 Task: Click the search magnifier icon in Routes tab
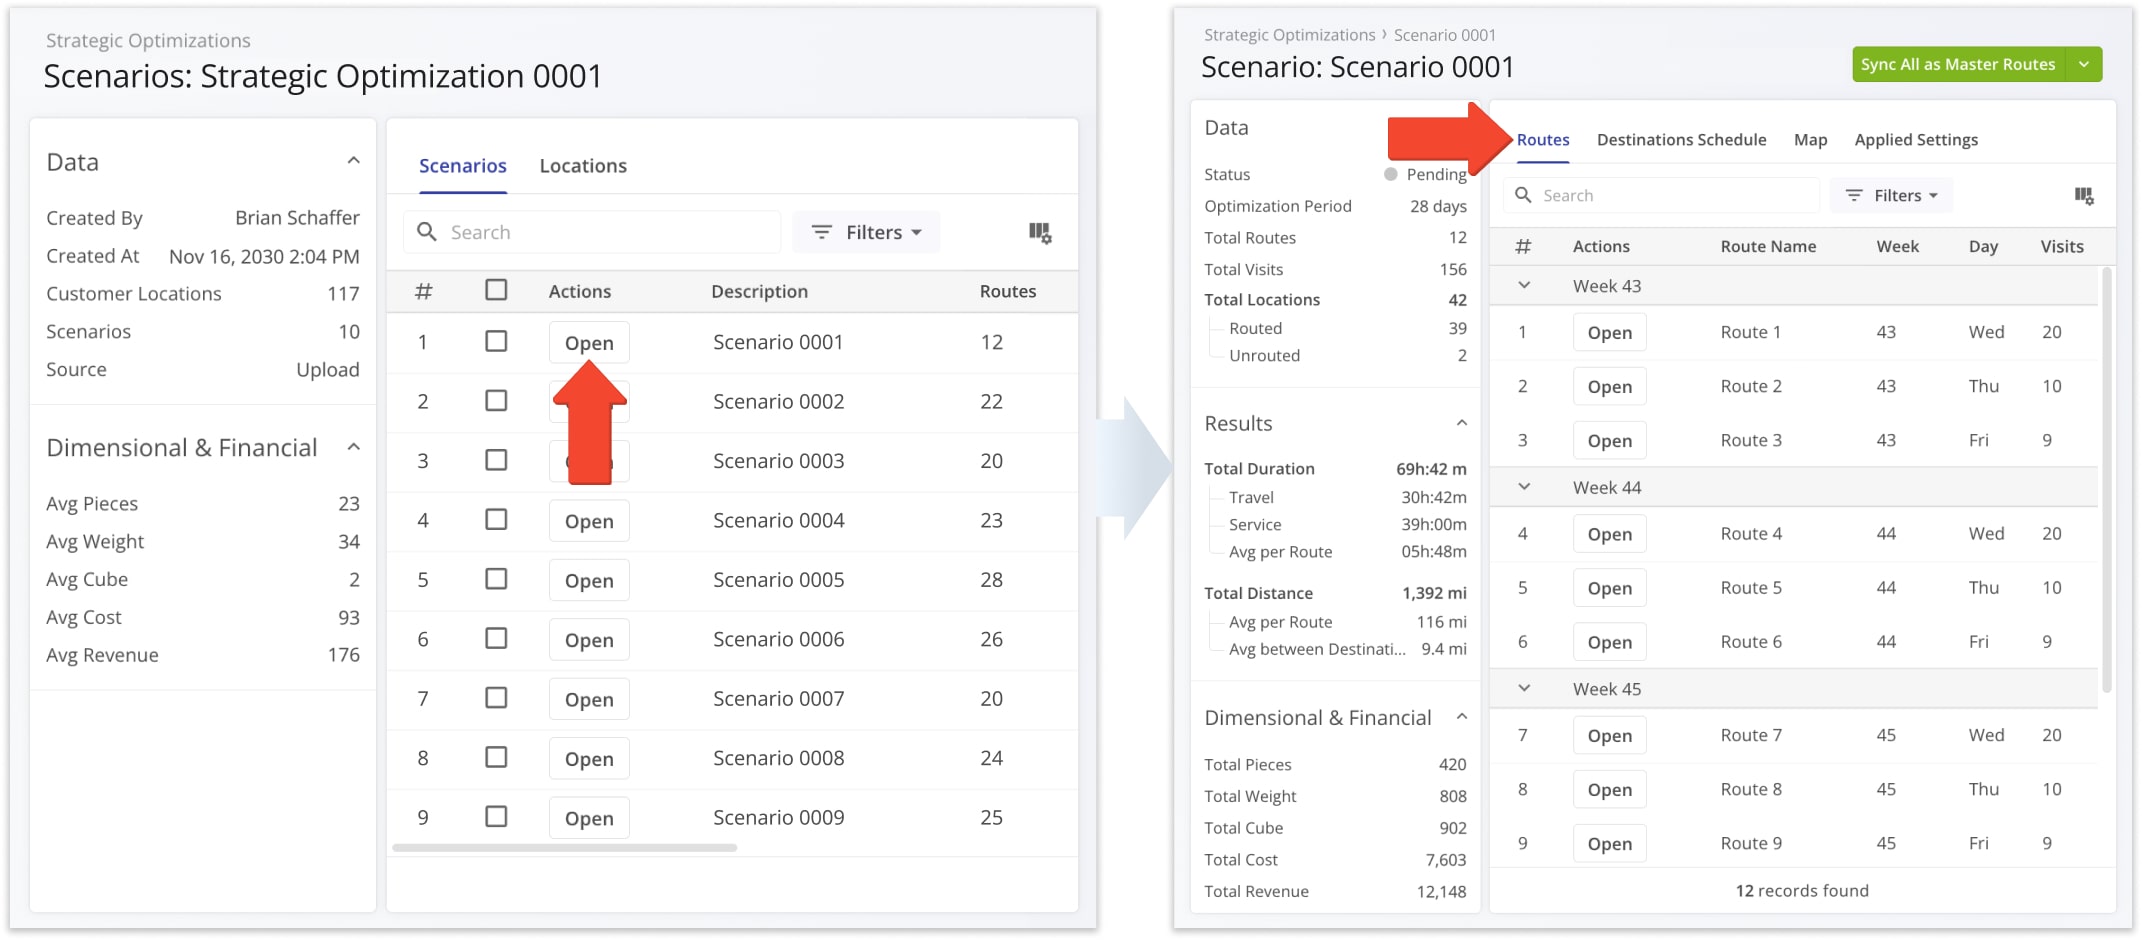[1523, 195]
